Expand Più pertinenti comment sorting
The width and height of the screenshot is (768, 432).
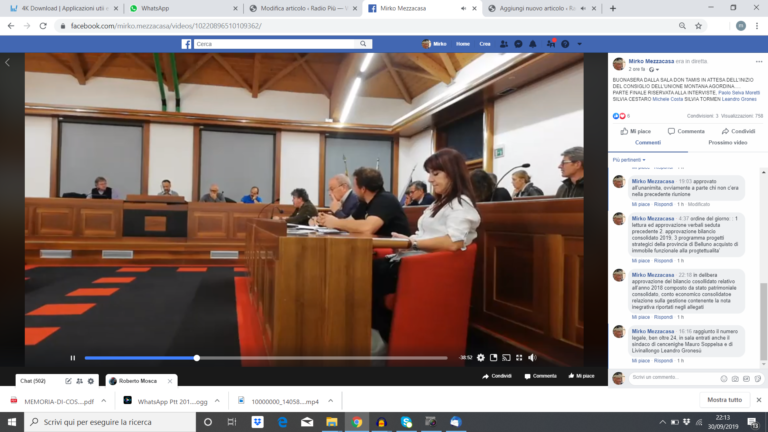click(629, 159)
